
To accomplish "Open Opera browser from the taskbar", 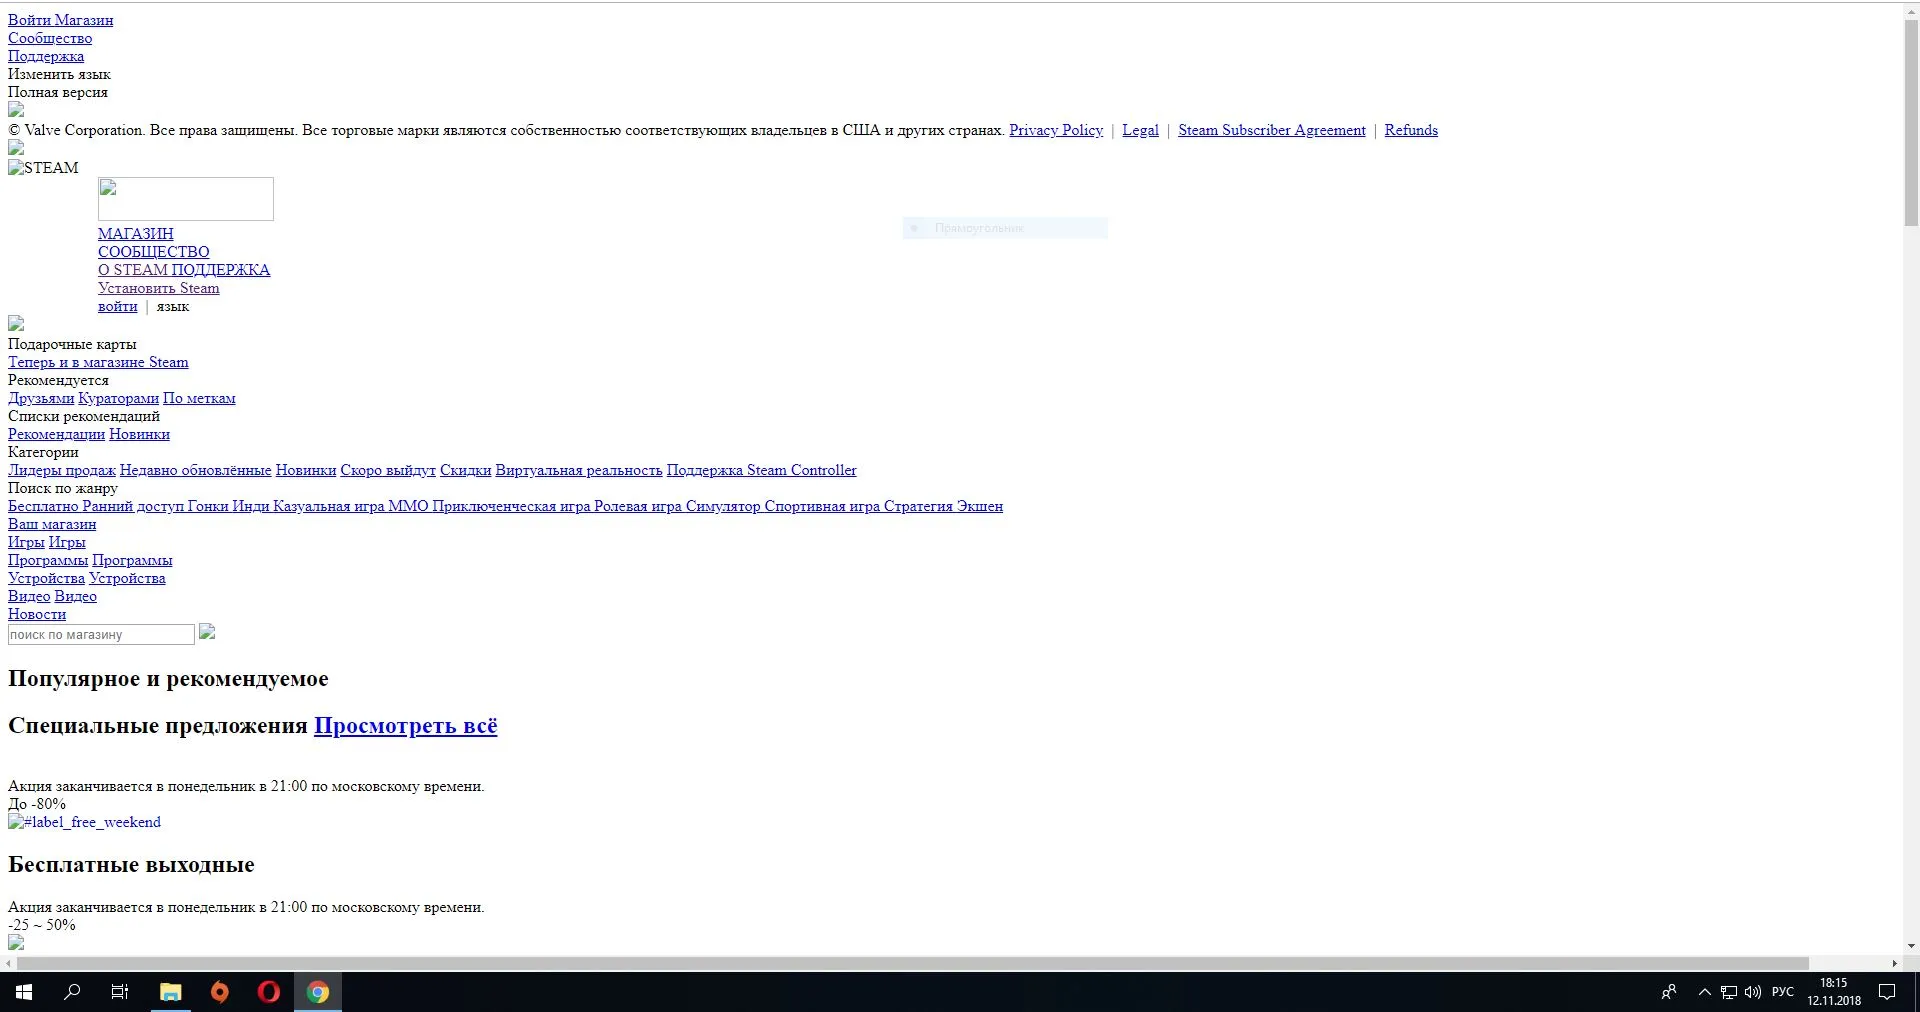I will pos(268,992).
